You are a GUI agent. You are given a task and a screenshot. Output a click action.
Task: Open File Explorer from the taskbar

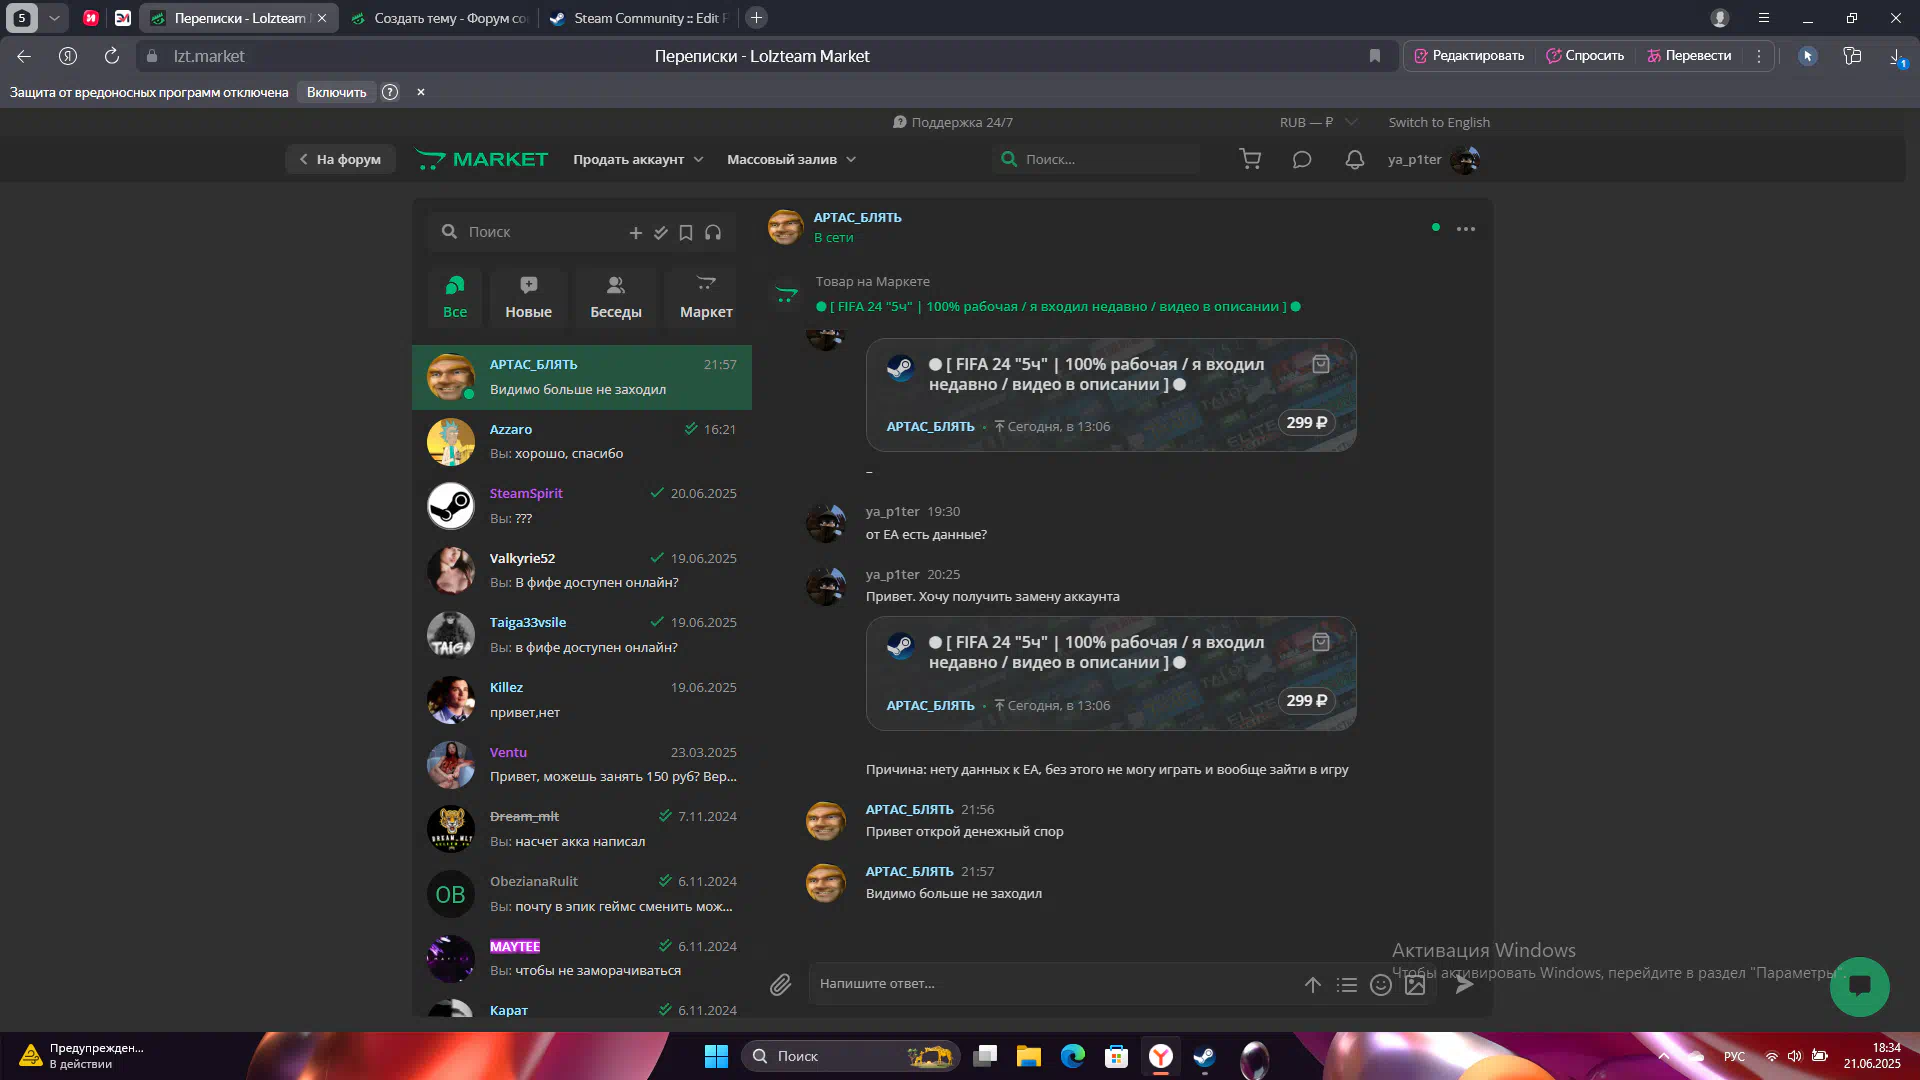(x=1028, y=1056)
